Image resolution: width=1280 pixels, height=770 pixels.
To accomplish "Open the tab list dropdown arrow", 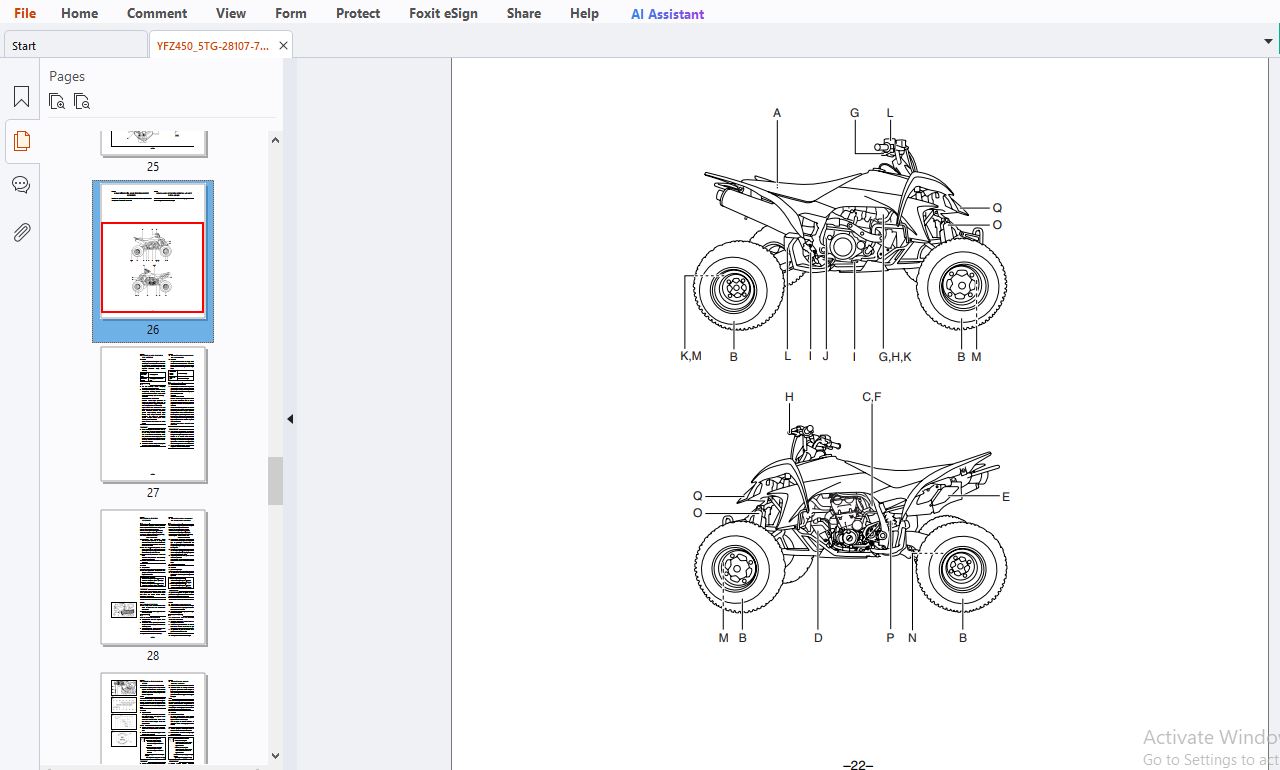I will tap(1269, 41).
